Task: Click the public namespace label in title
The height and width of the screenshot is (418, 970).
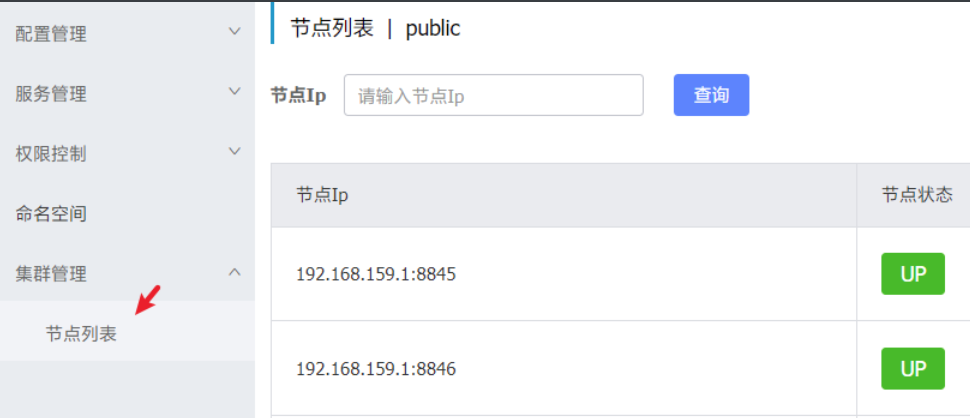Action: (433, 28)
